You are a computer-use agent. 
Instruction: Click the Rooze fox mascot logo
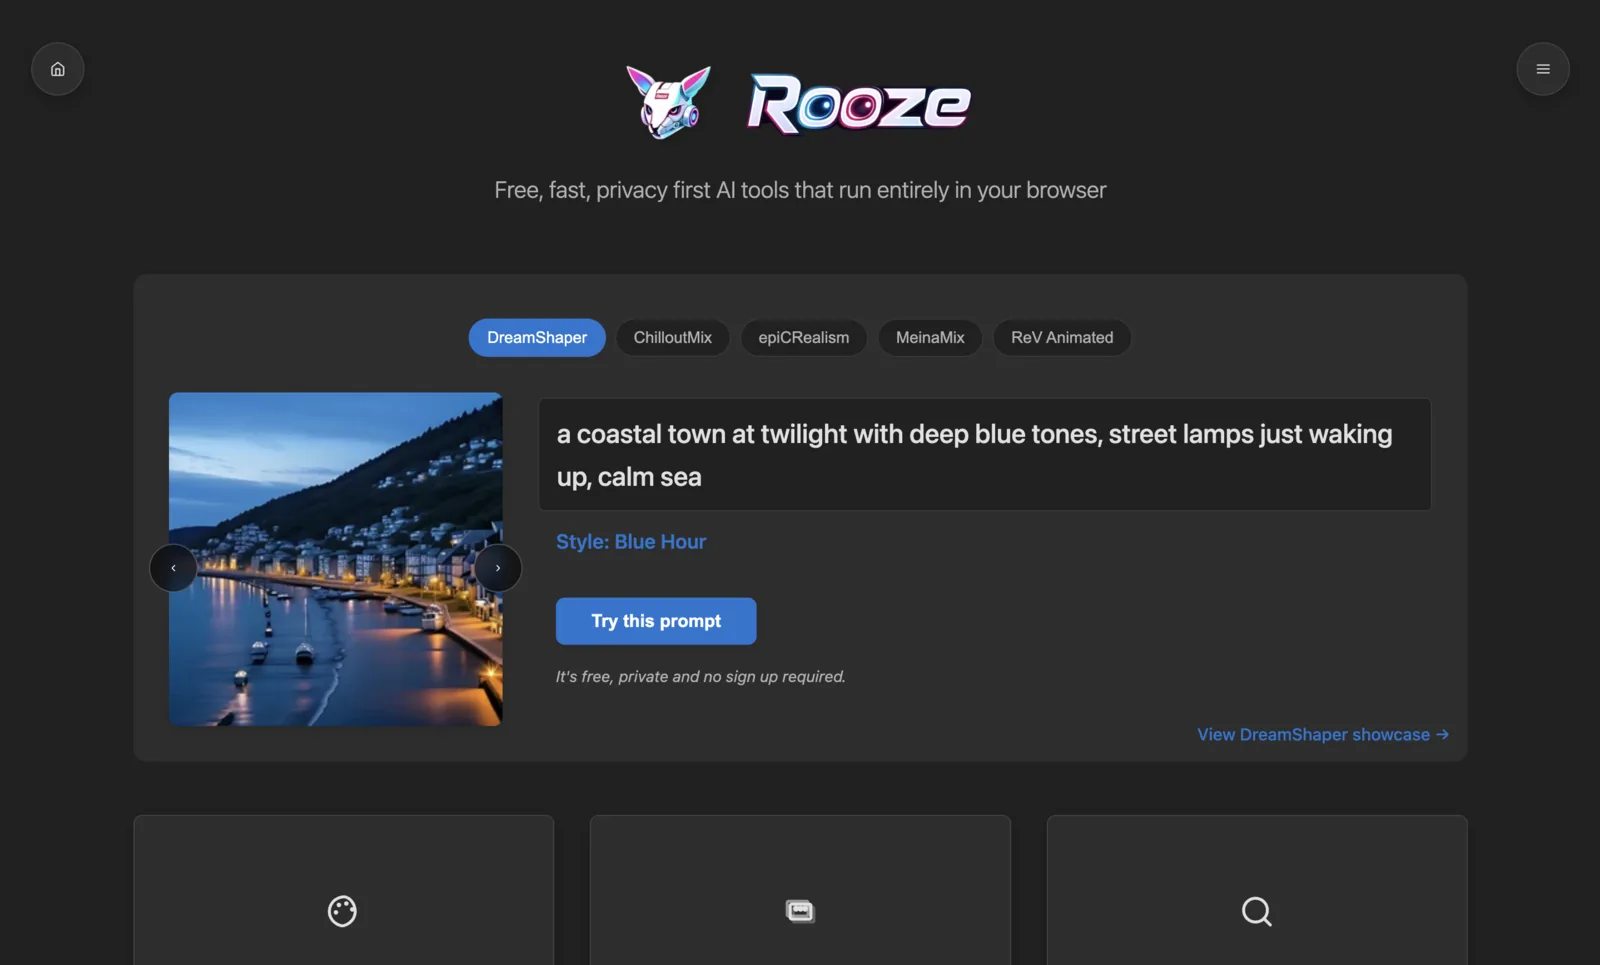[668, 102]
